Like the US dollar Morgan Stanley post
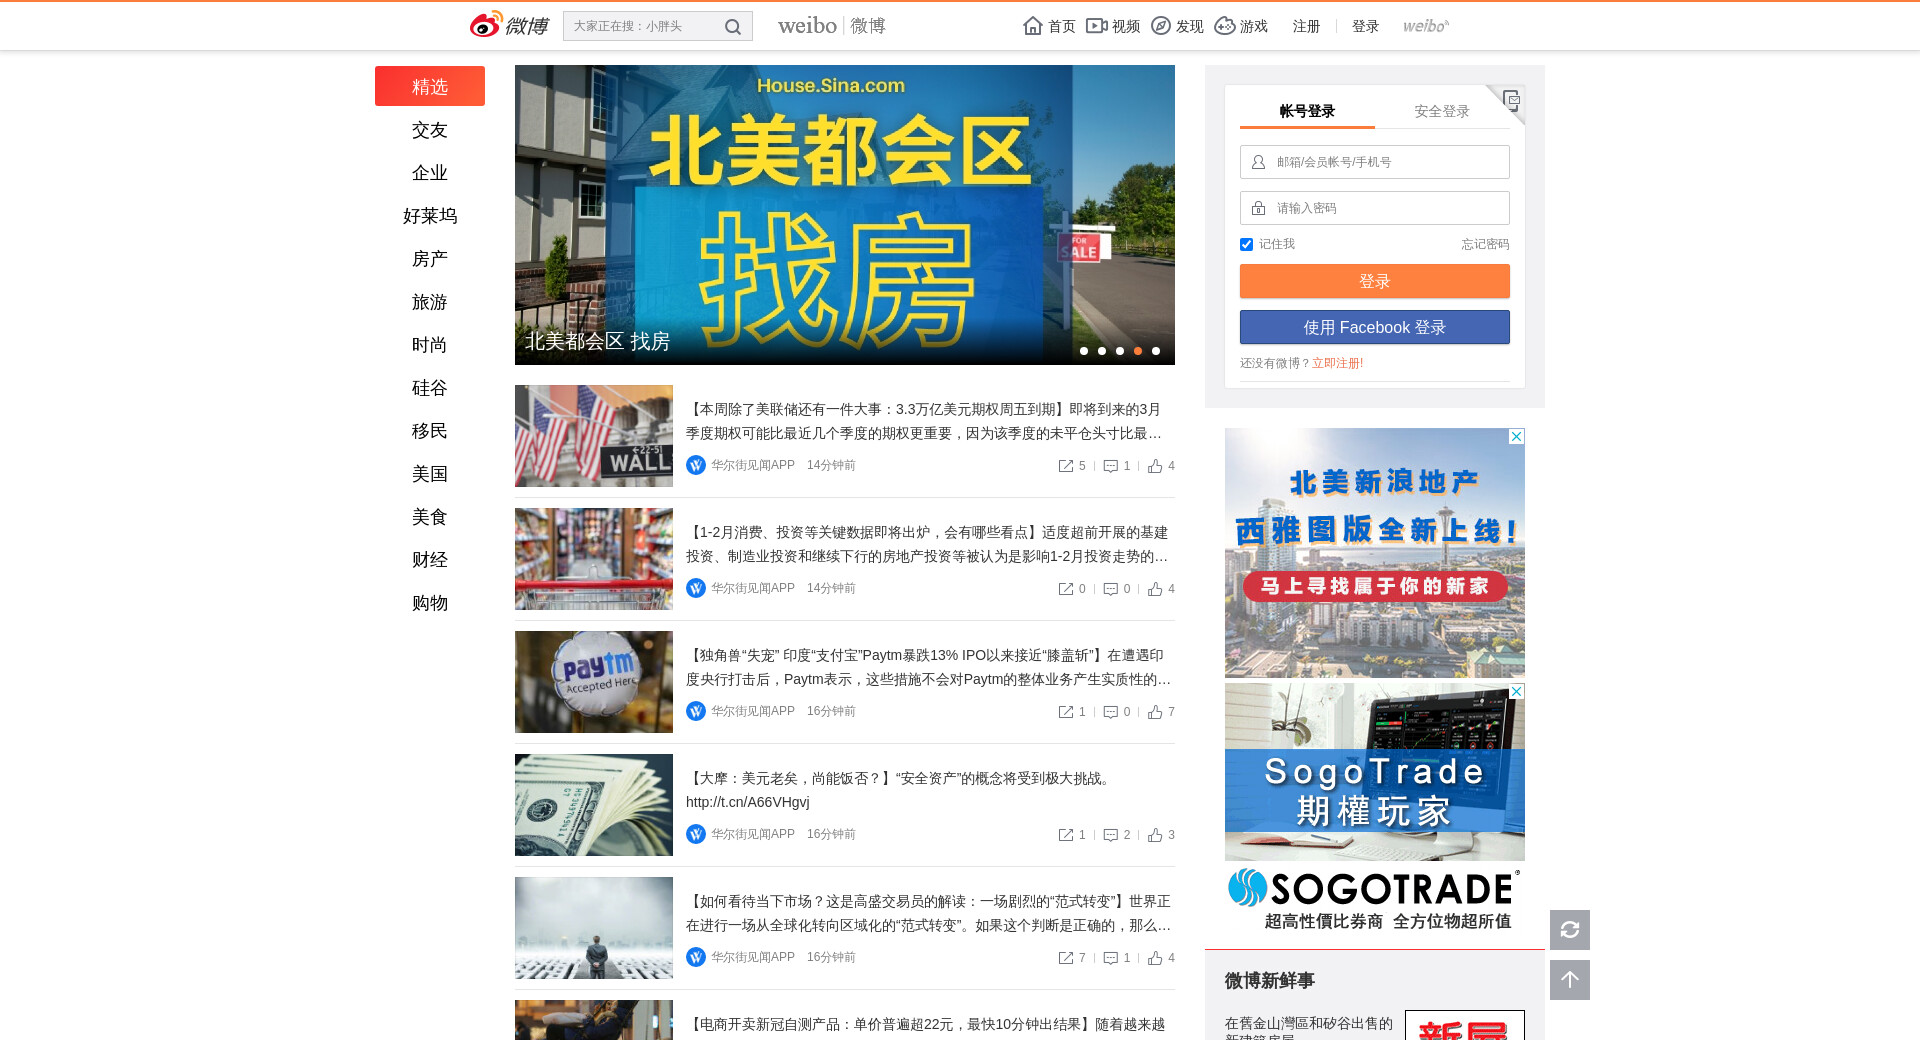The width and height of the screenshot is (1920, 1040). point(1155,835)
